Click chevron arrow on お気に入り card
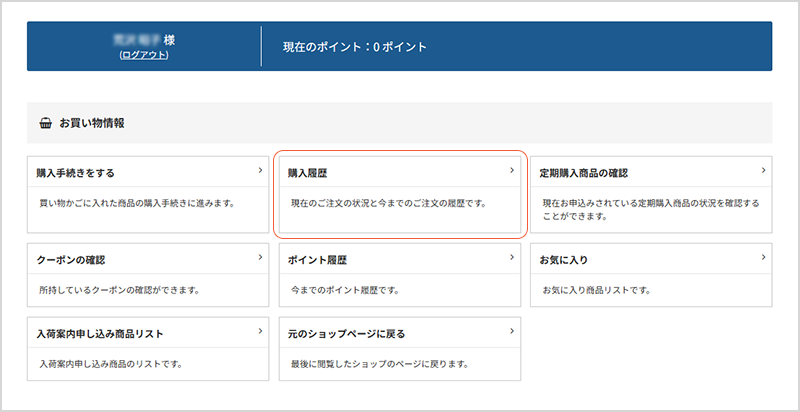The height and width of the screenshot is (412, 800). [763, 258]
